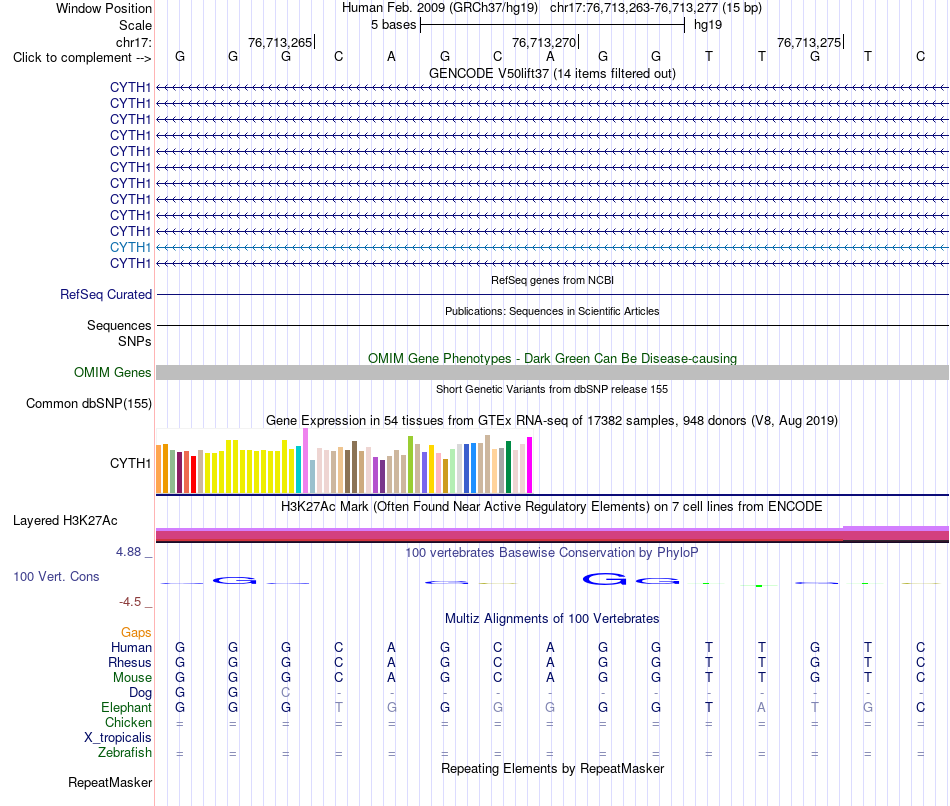Click the Common dbSNP(155) label
The image size is (950, 806).
click(89, 404)
